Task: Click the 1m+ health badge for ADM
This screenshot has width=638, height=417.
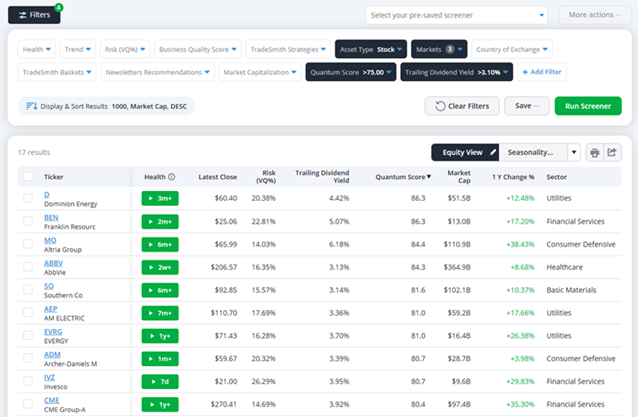Action: click(x=160, y=359)
